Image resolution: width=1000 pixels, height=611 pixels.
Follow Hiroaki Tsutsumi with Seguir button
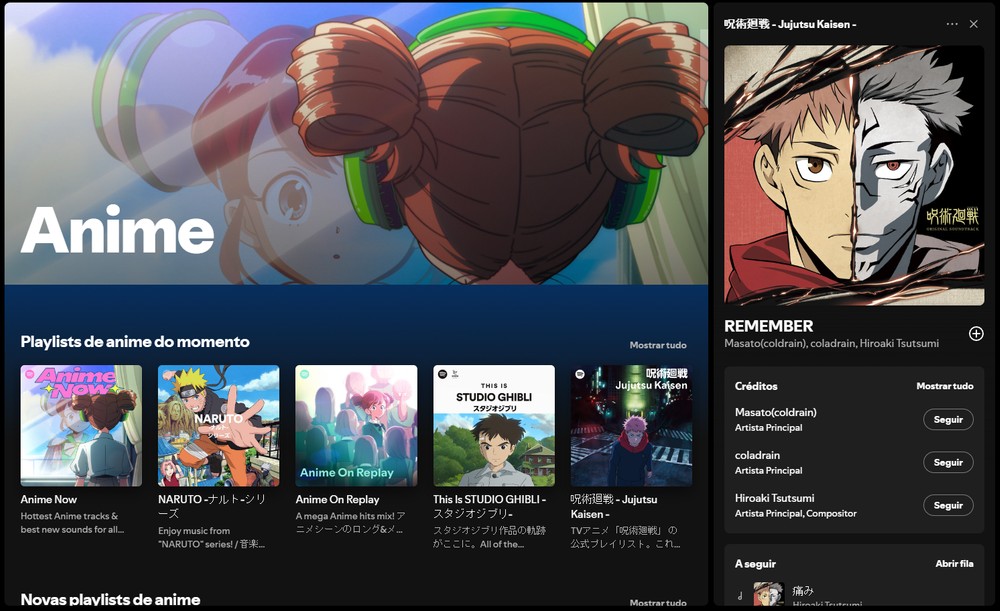pyautogui.click(x=948, y=505)
